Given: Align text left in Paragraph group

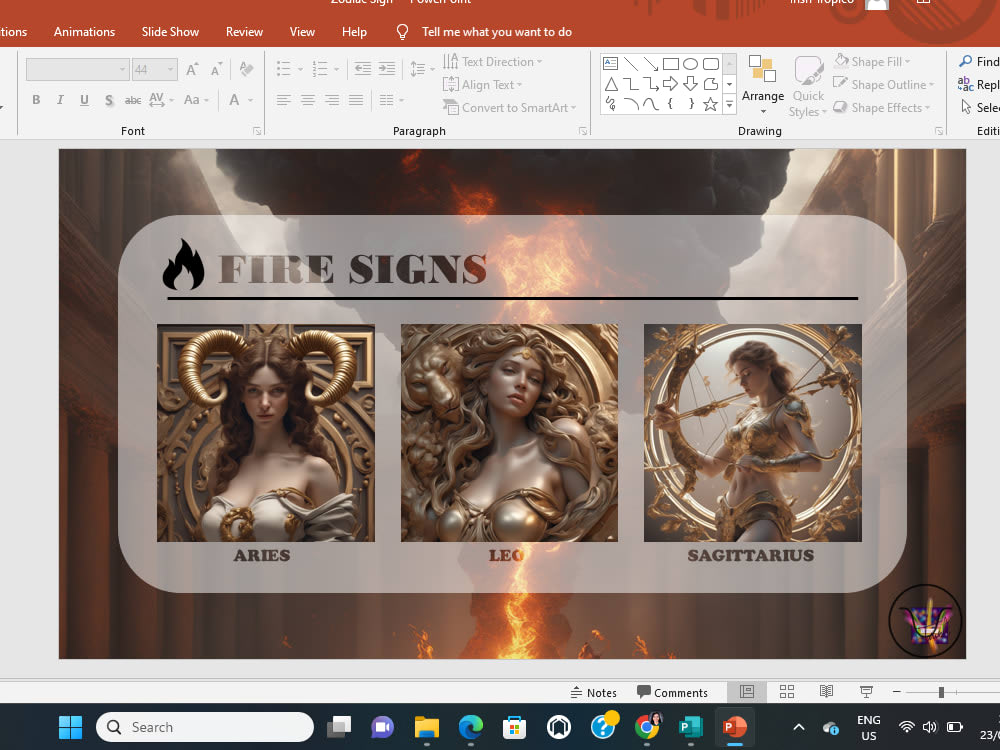Looking at the screenshot, I should pyautogui.click(x=284, y=100).
